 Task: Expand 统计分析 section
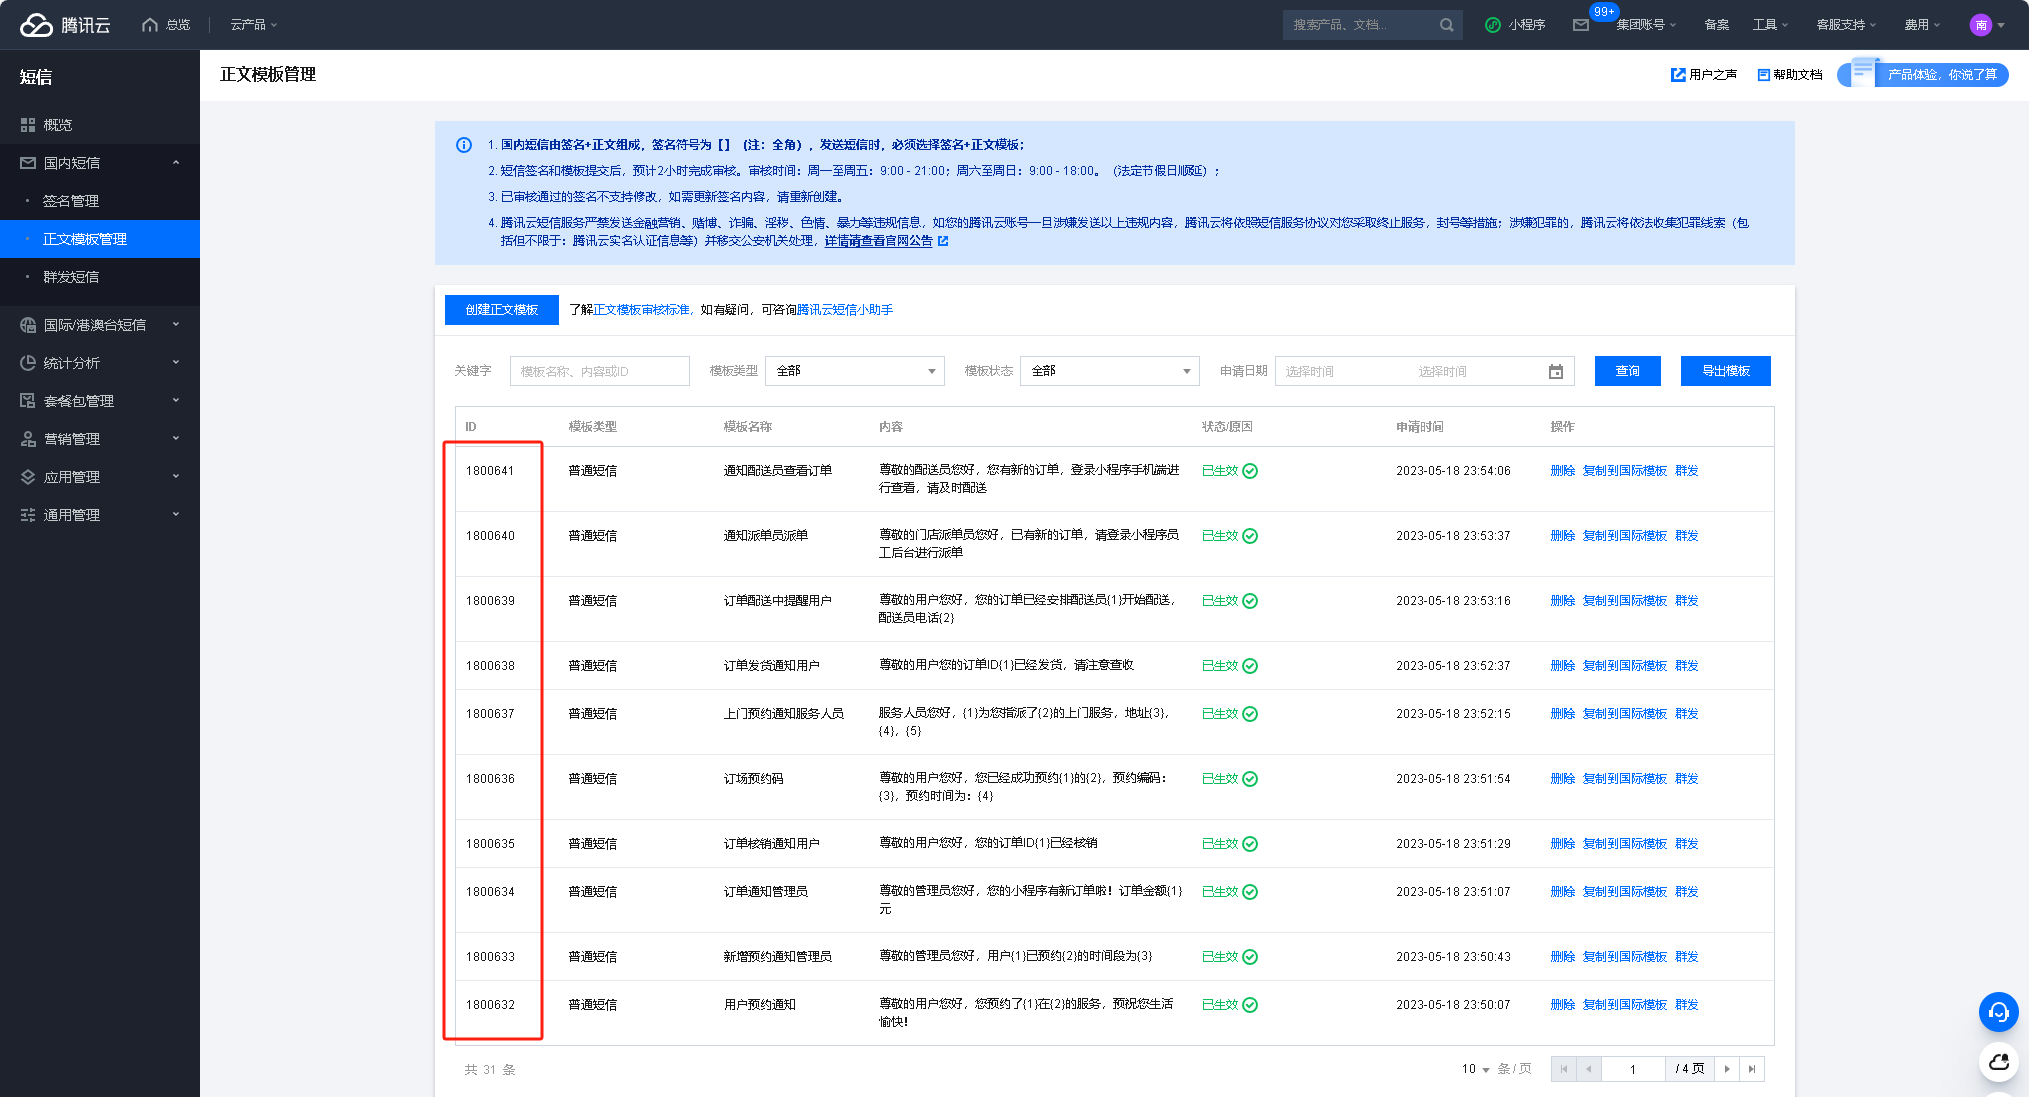point(100,363)
